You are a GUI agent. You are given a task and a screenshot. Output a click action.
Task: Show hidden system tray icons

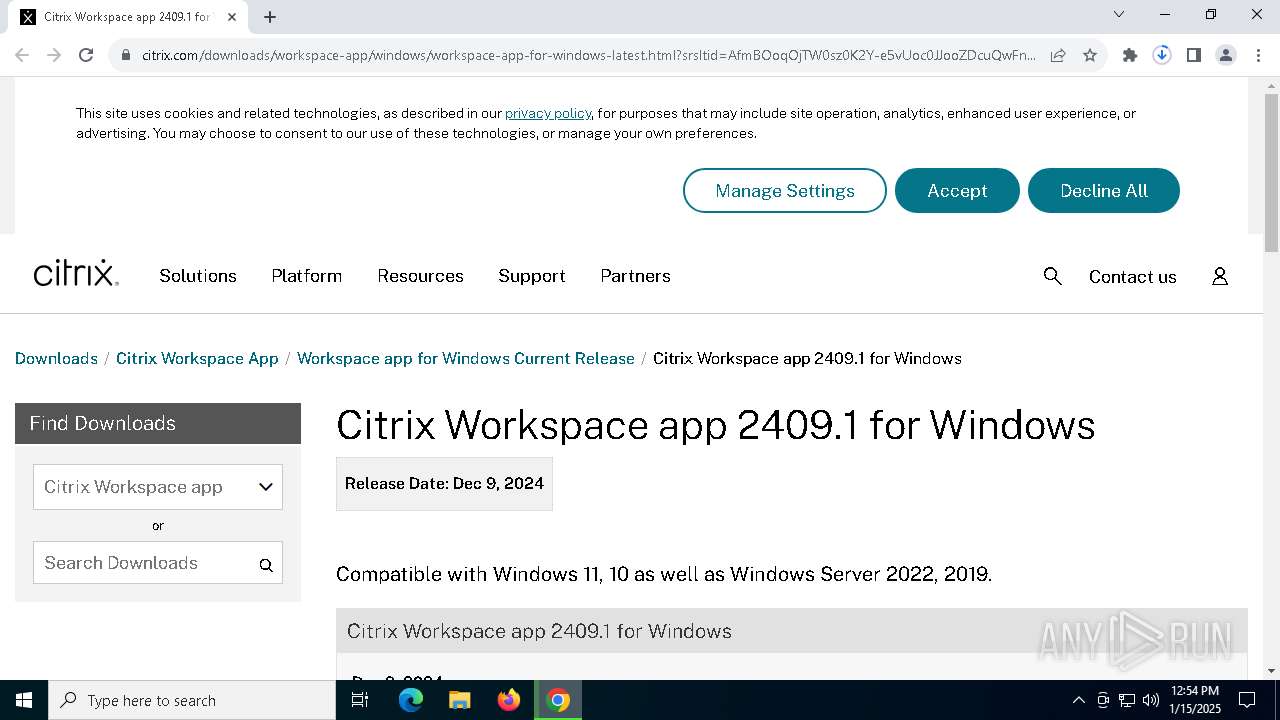1078,700
